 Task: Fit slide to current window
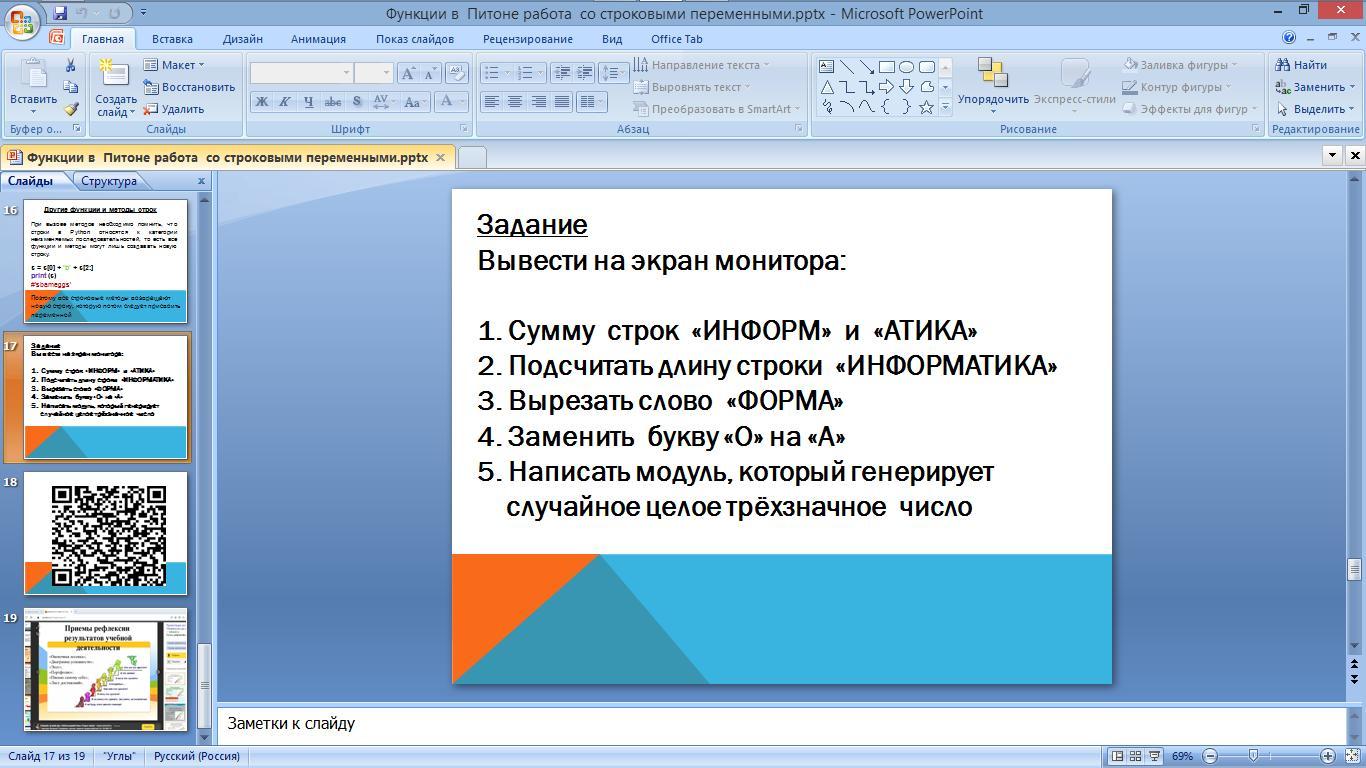coord(1351,756)
